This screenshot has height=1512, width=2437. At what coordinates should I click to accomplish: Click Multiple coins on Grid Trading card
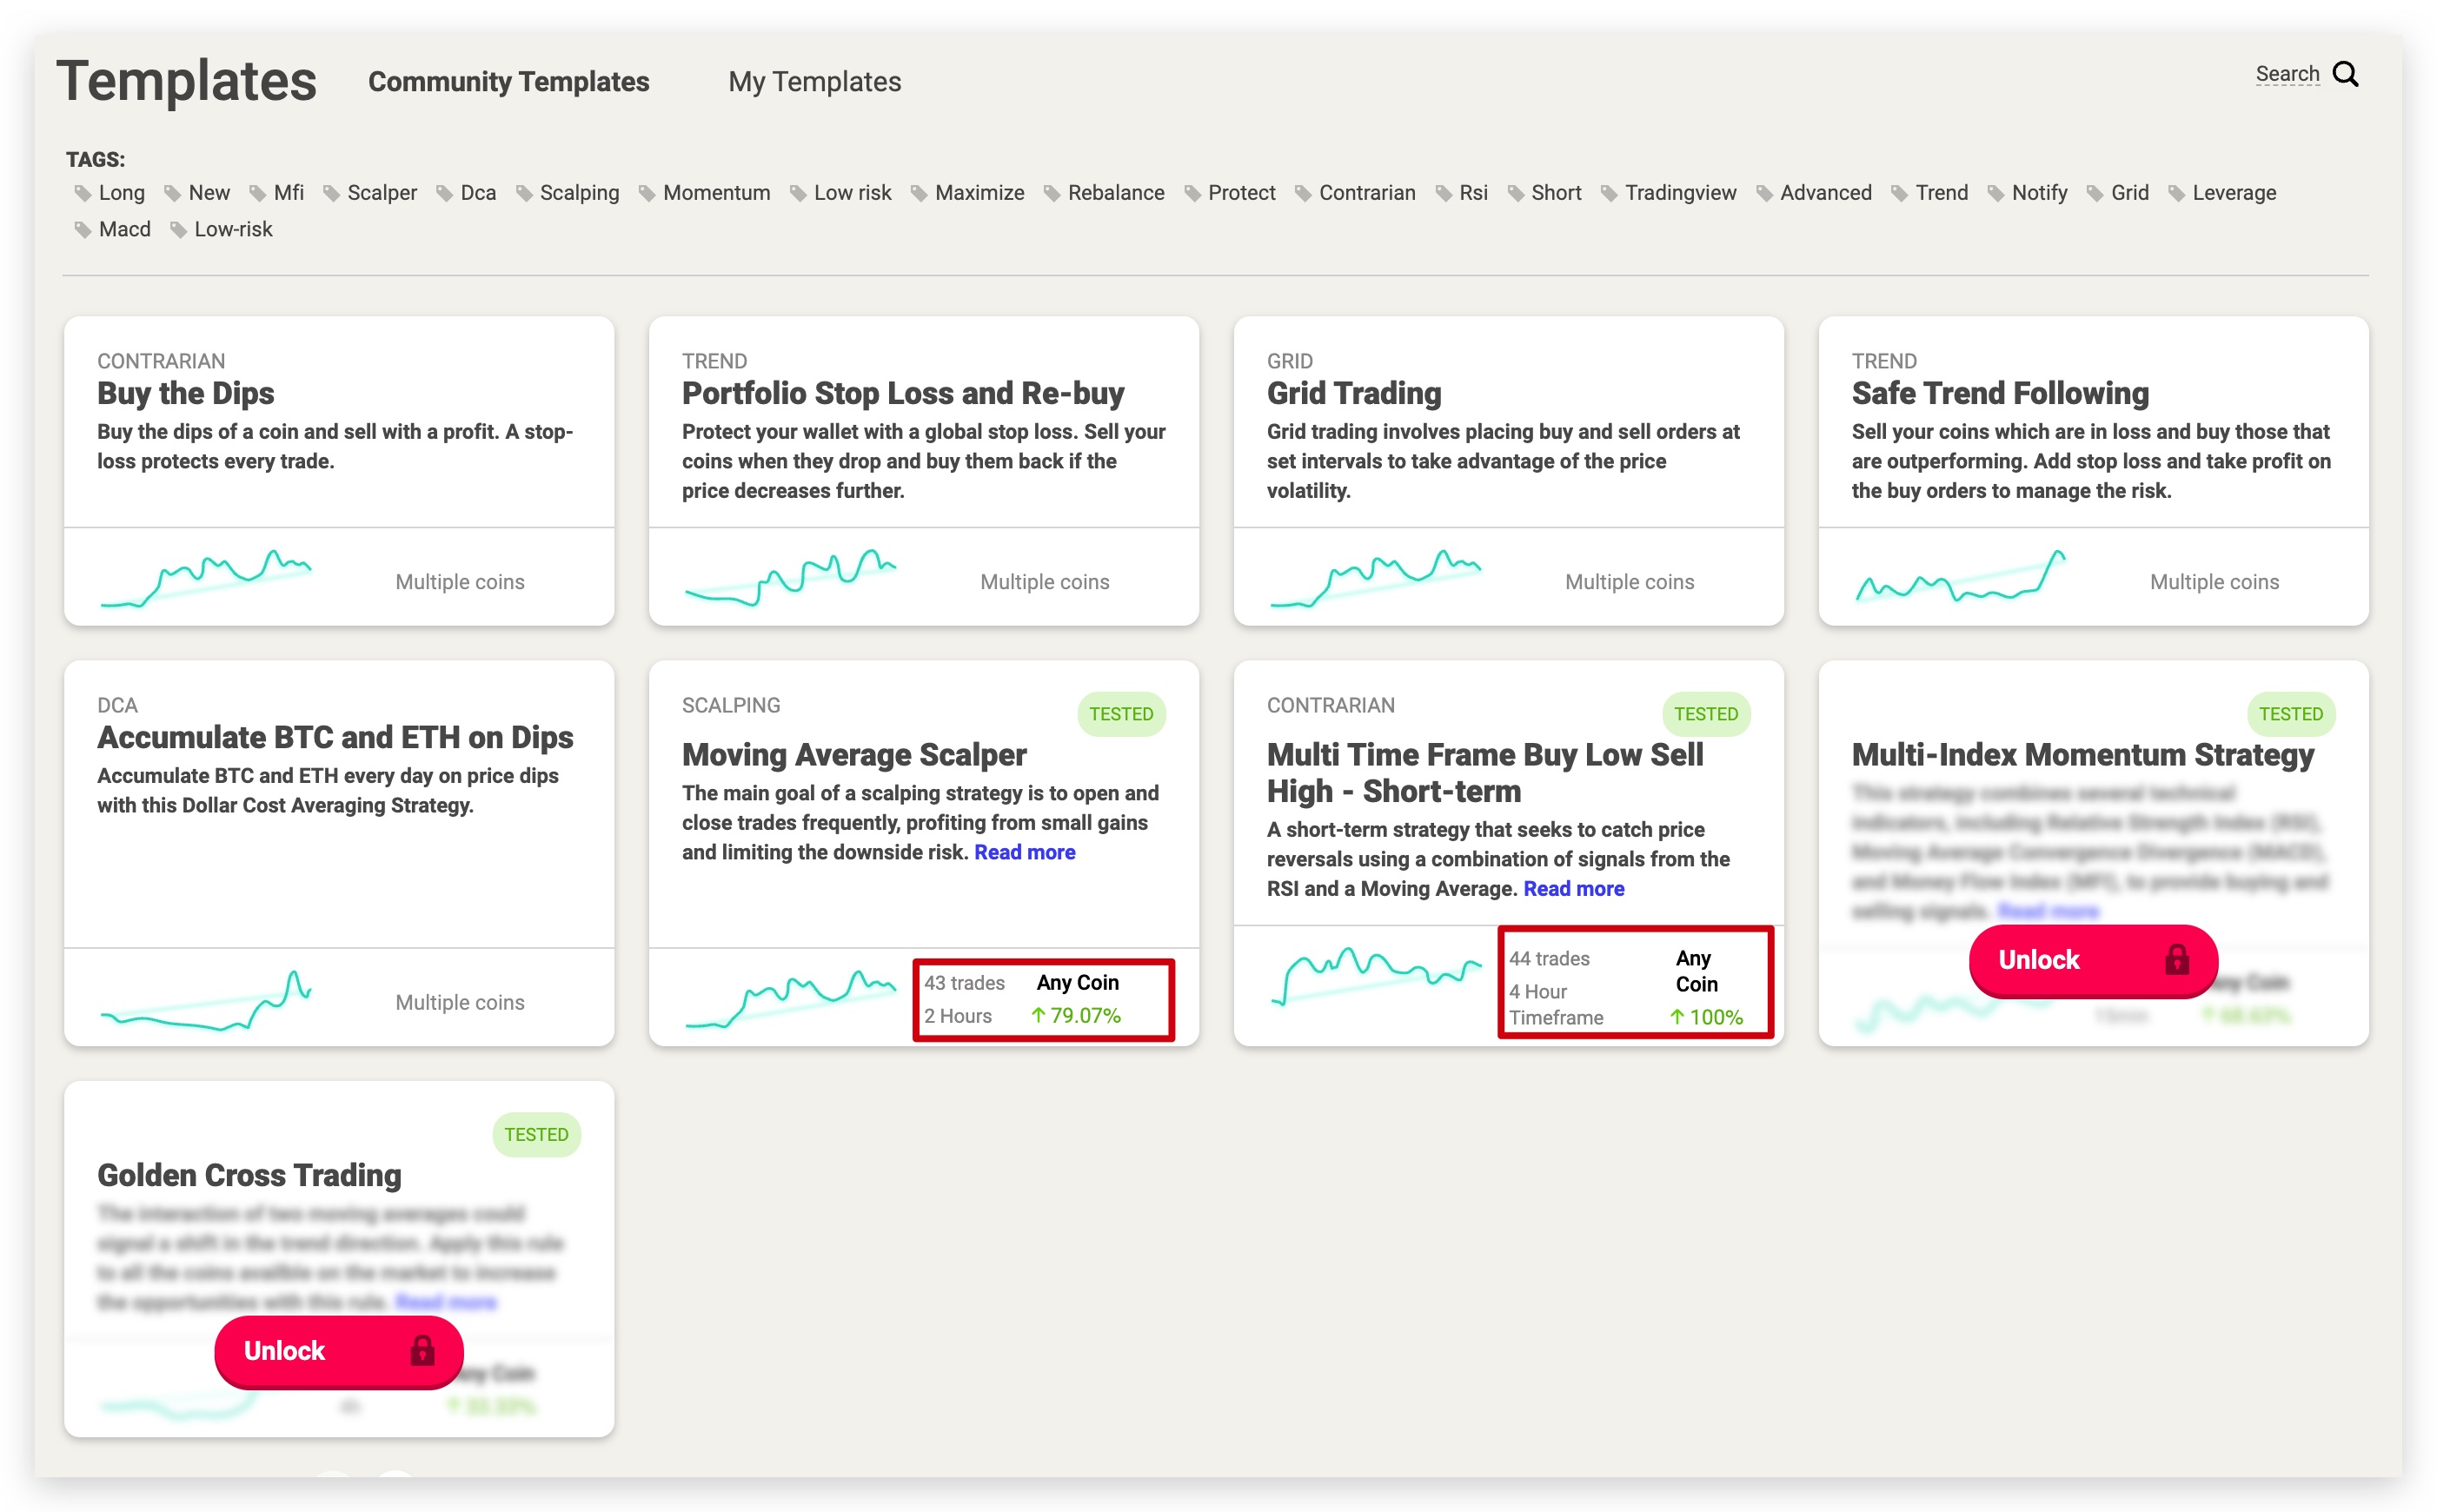click(1629, 581)
